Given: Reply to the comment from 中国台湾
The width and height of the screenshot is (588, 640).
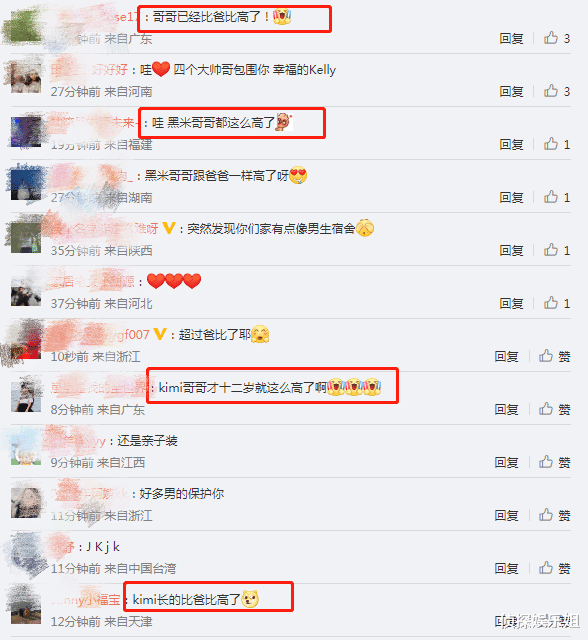Looking at the screenshot, I should pos(506,568).
